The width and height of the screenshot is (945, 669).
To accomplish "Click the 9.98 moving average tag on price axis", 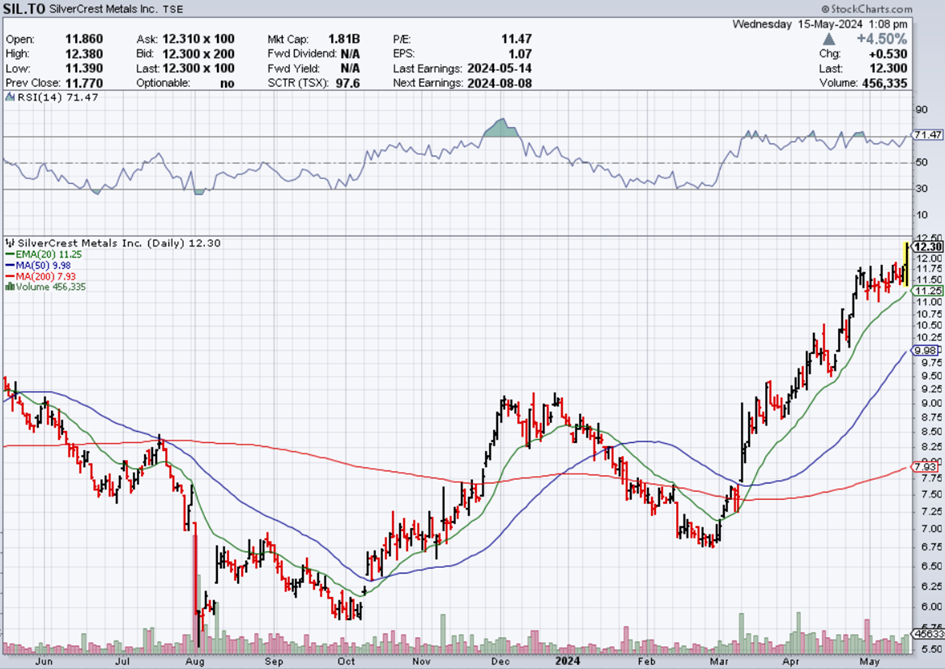I will click(926, 350).
